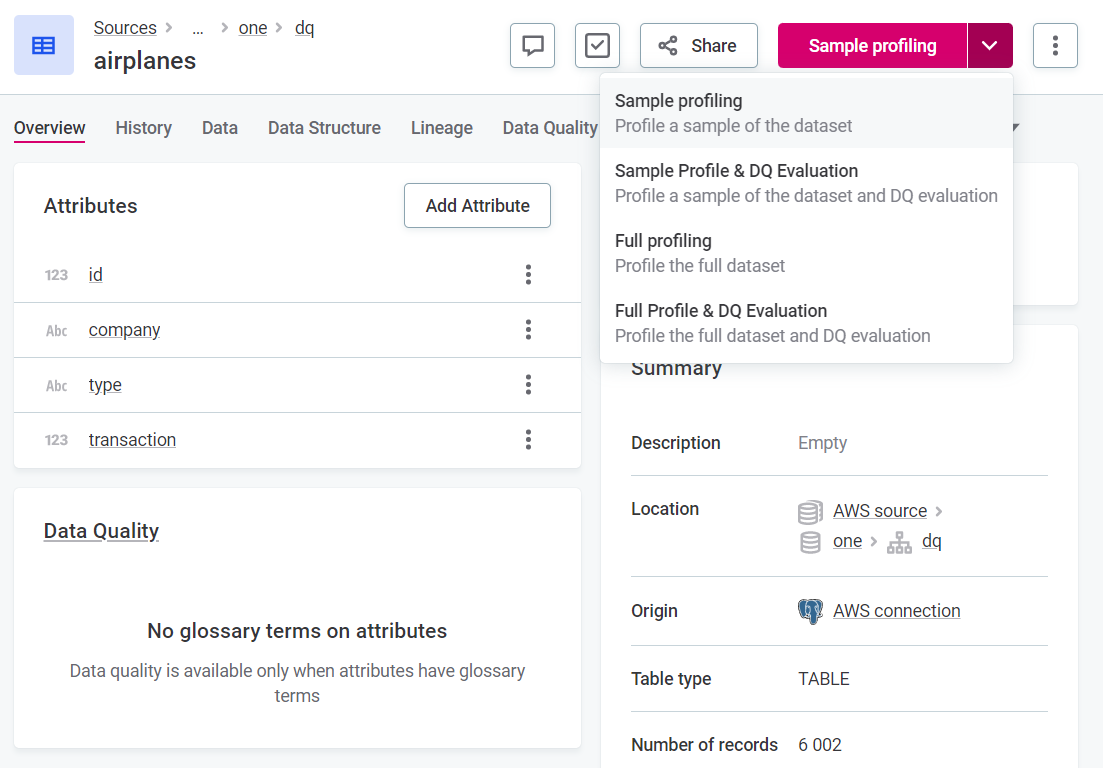Open the three-dot menu for id attribute

tap(528, 275)
